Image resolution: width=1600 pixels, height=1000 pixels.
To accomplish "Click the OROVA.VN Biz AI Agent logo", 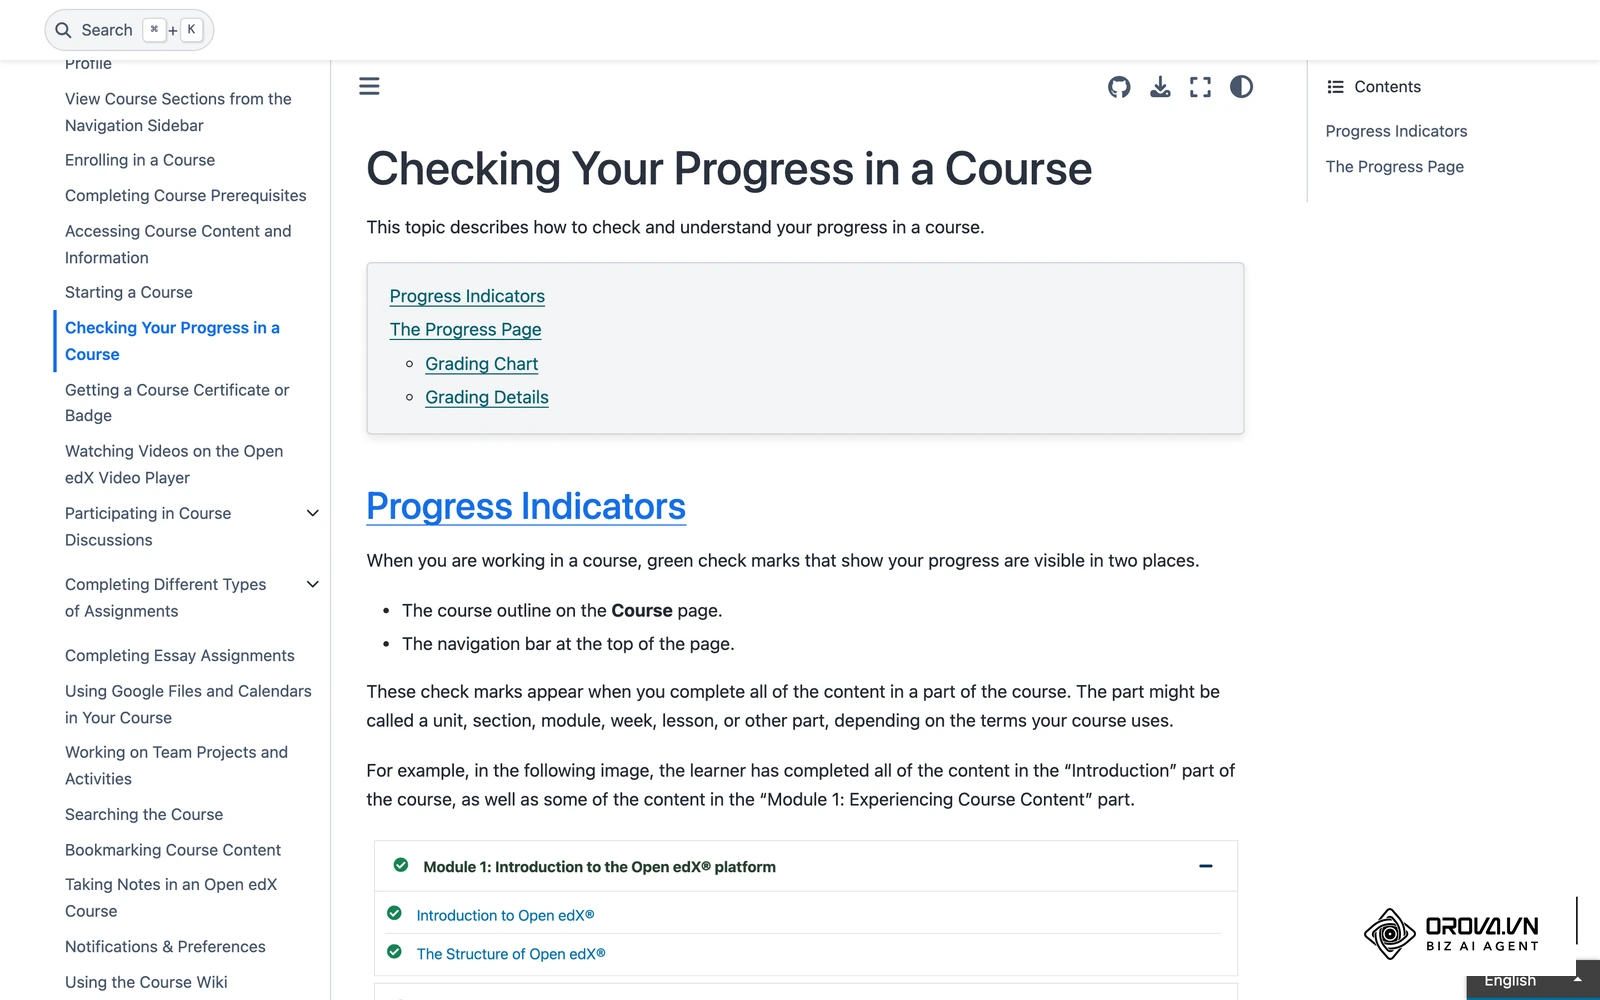I will (x=1451, y=933).
